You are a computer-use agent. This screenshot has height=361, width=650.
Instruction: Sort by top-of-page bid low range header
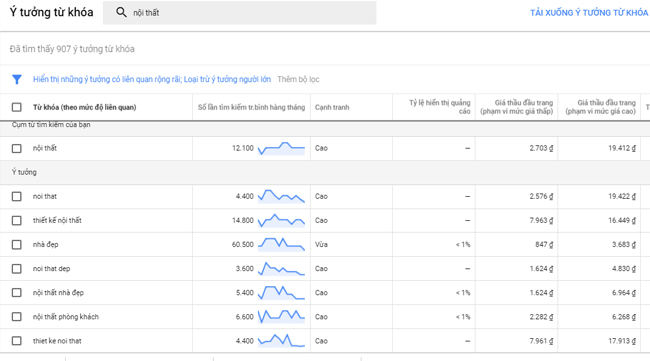click(517, 107)
